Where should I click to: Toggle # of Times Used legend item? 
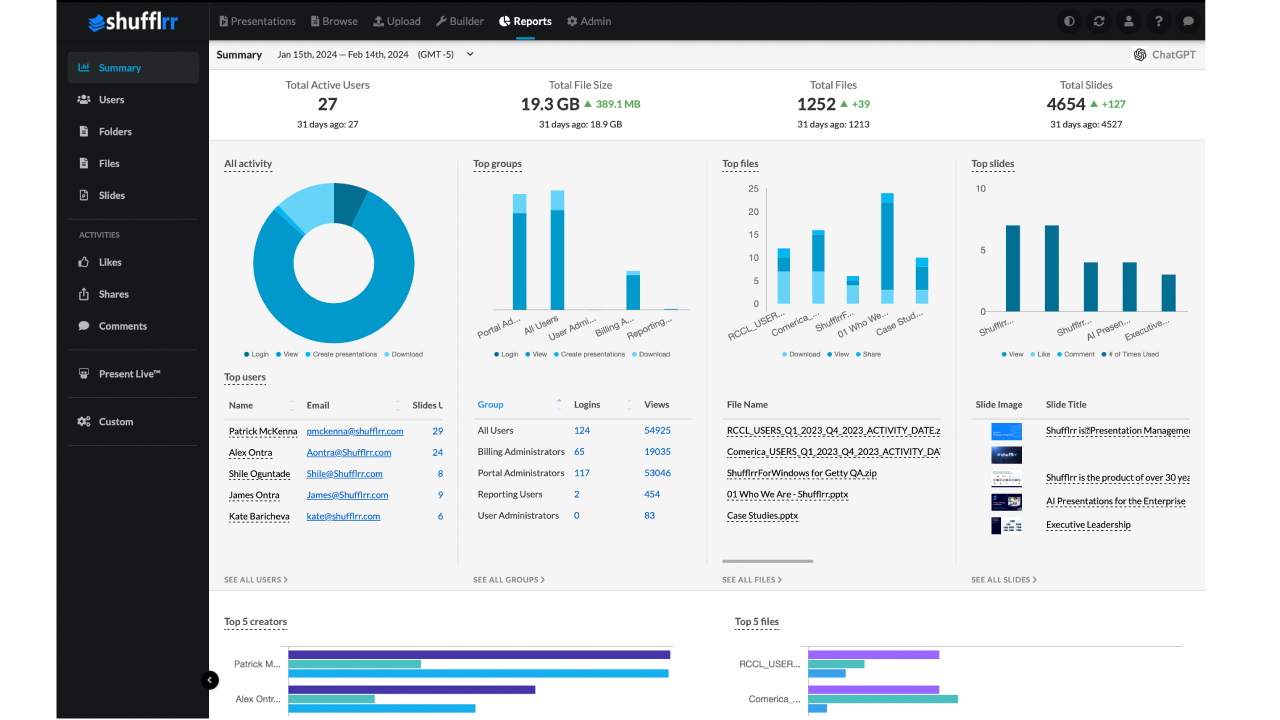coord(1129,354)
